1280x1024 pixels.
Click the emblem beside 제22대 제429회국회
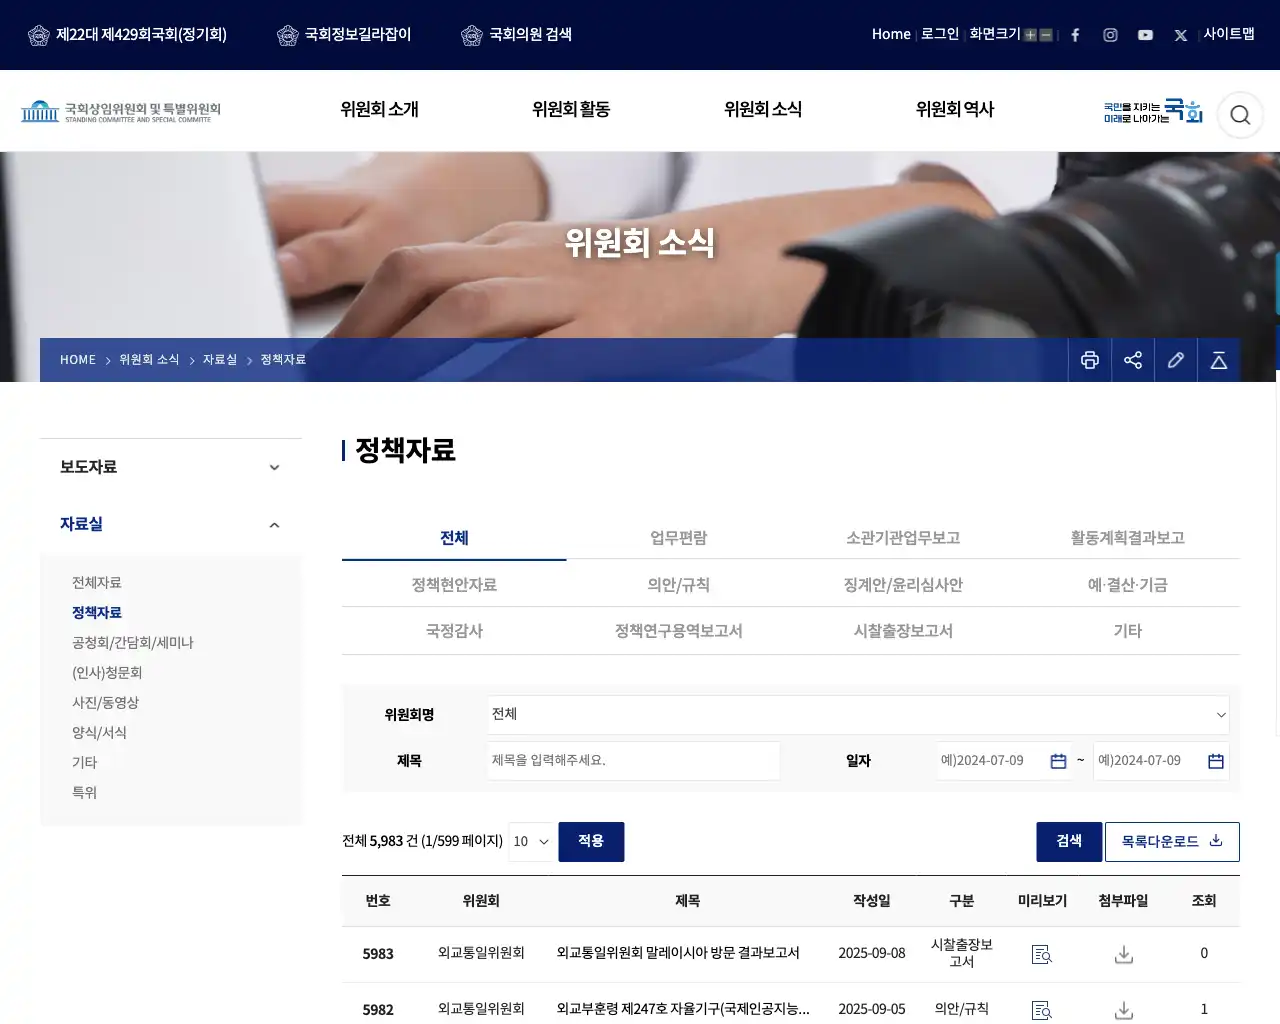click(x=39, y=35)
